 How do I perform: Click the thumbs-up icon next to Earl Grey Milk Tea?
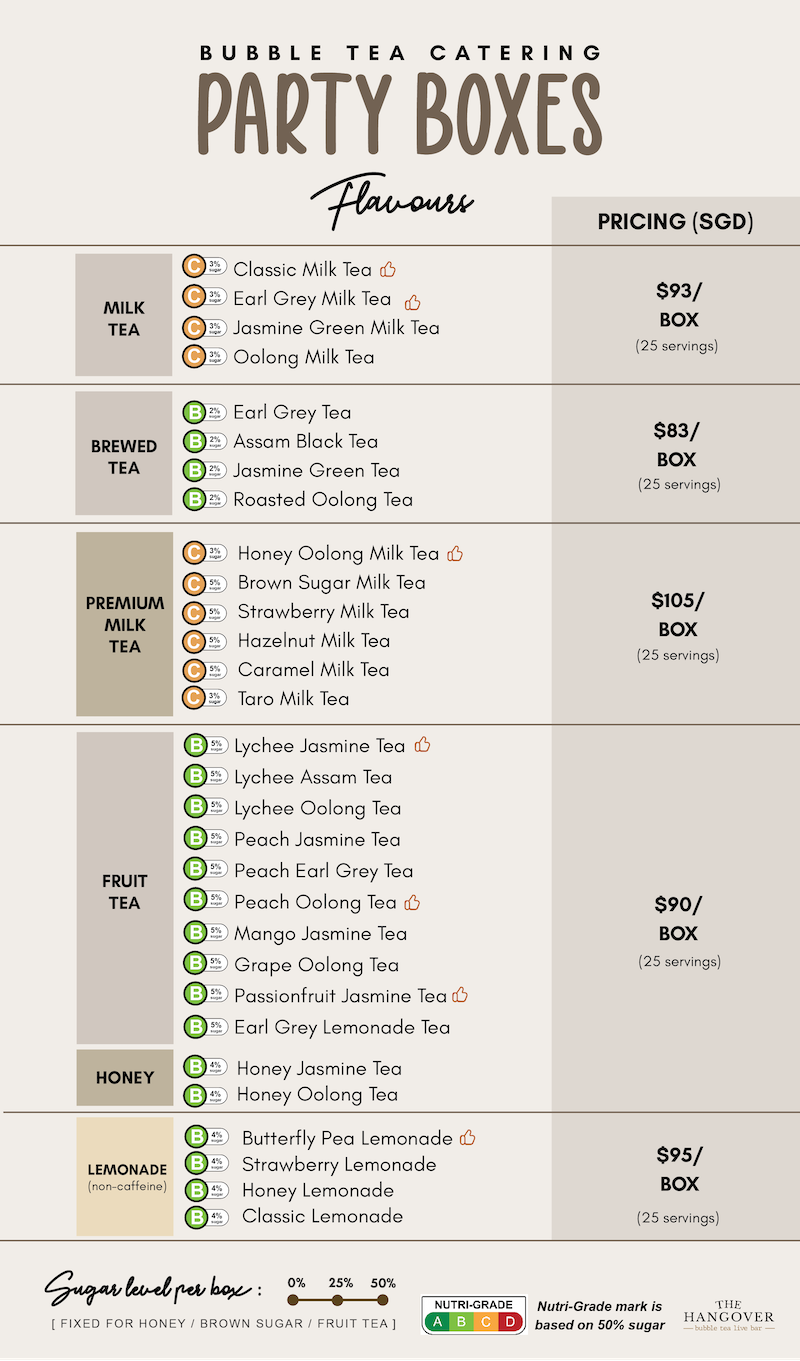413,302
